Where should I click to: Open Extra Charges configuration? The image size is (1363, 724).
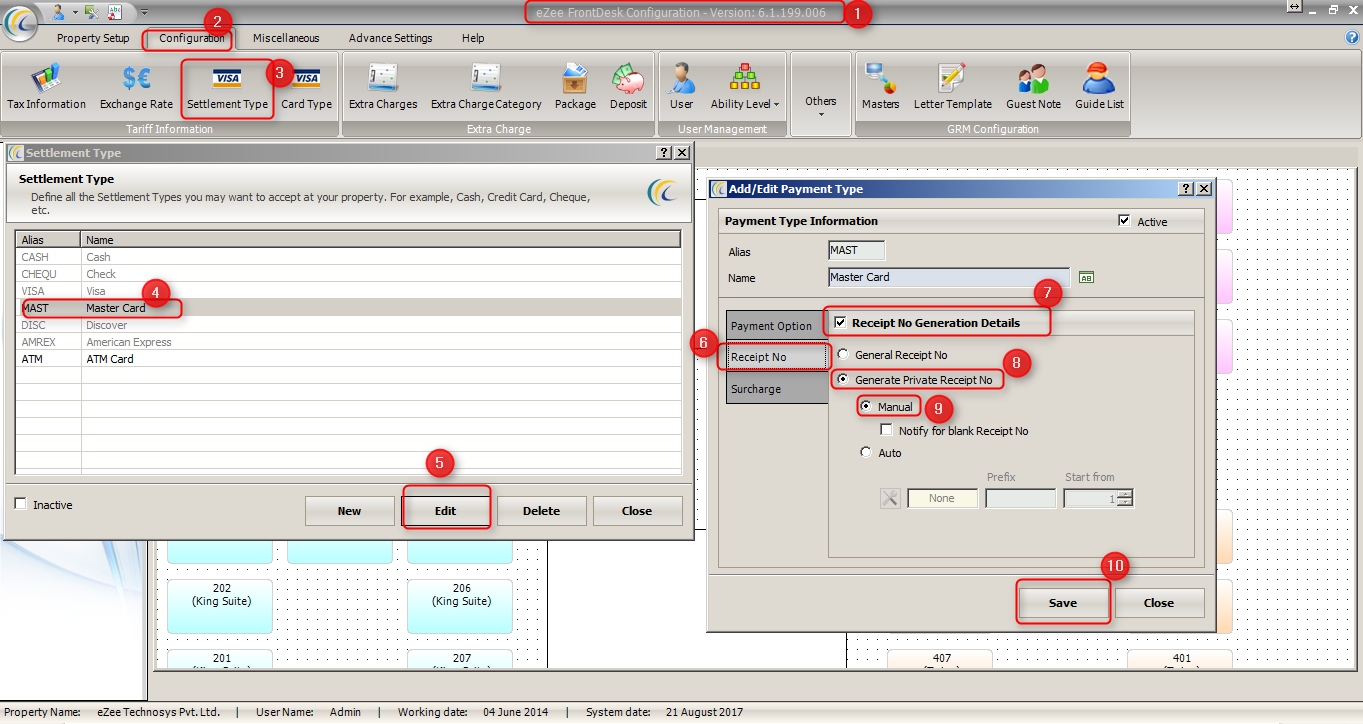383,87
